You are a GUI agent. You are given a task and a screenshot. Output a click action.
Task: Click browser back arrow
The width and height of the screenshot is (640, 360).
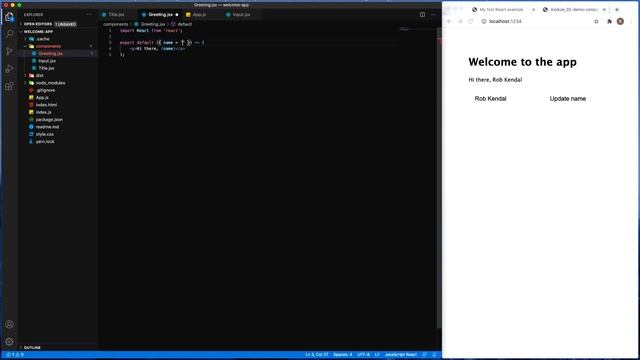coord(449,21)
